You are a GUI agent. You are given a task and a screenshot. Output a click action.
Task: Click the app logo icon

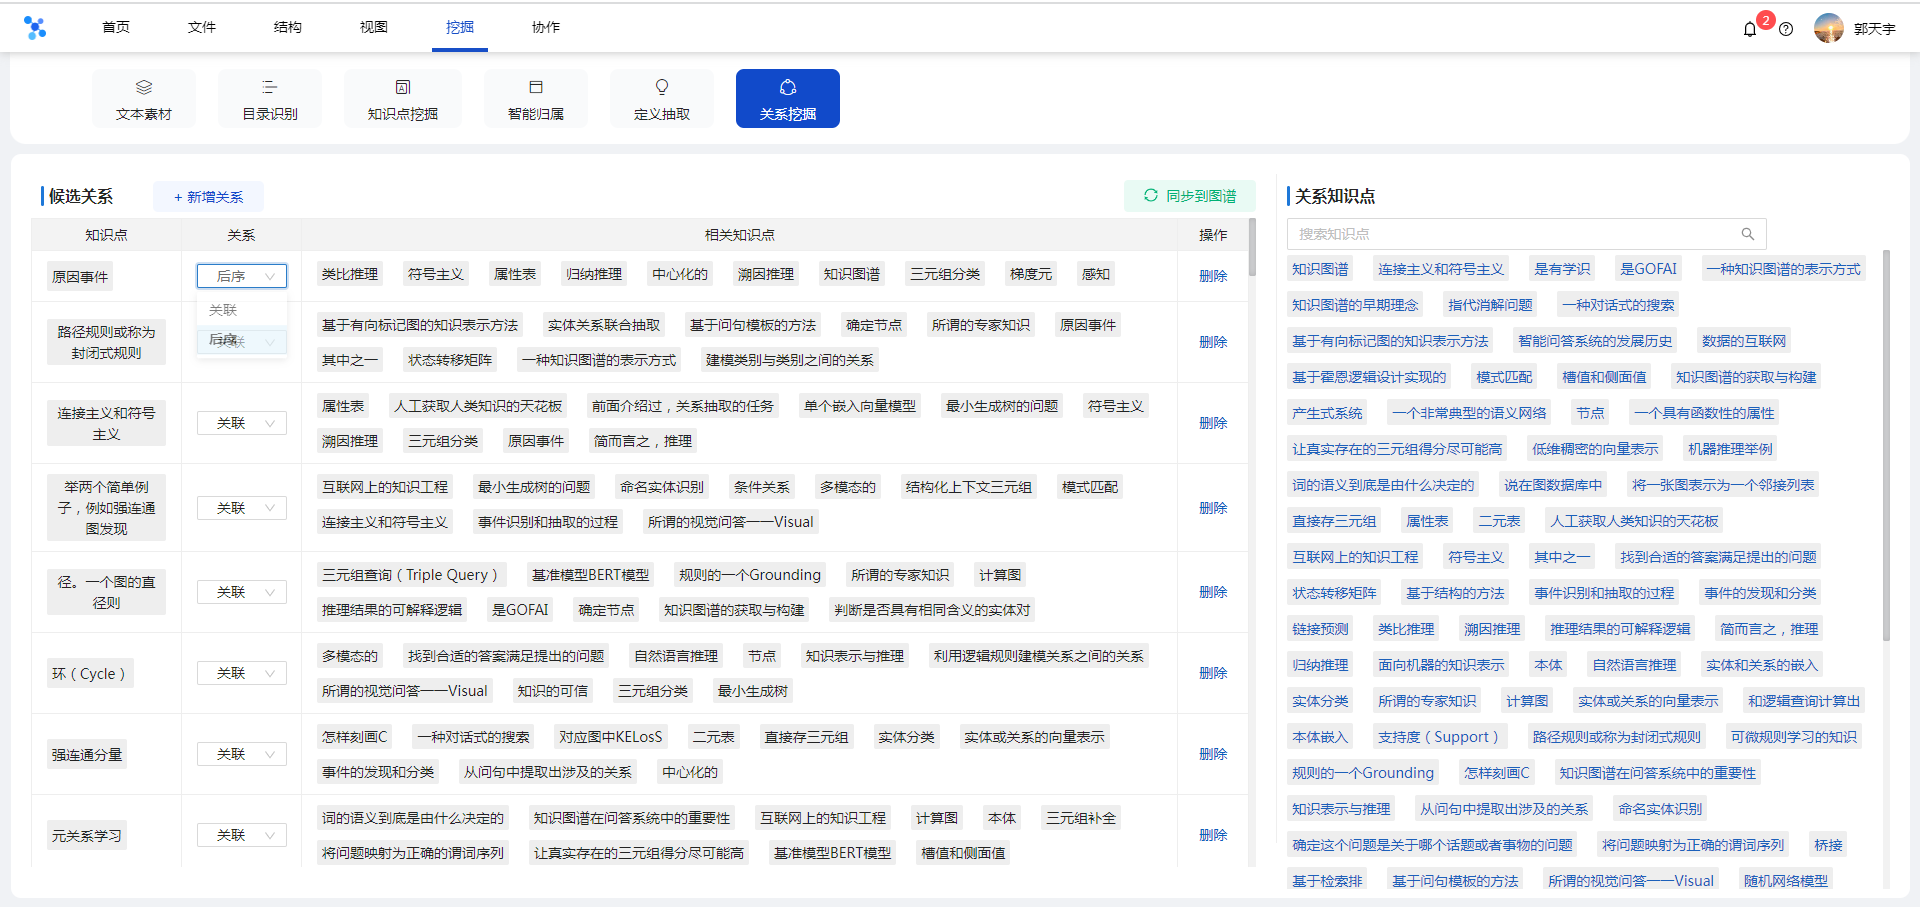(x=35, y=28)
